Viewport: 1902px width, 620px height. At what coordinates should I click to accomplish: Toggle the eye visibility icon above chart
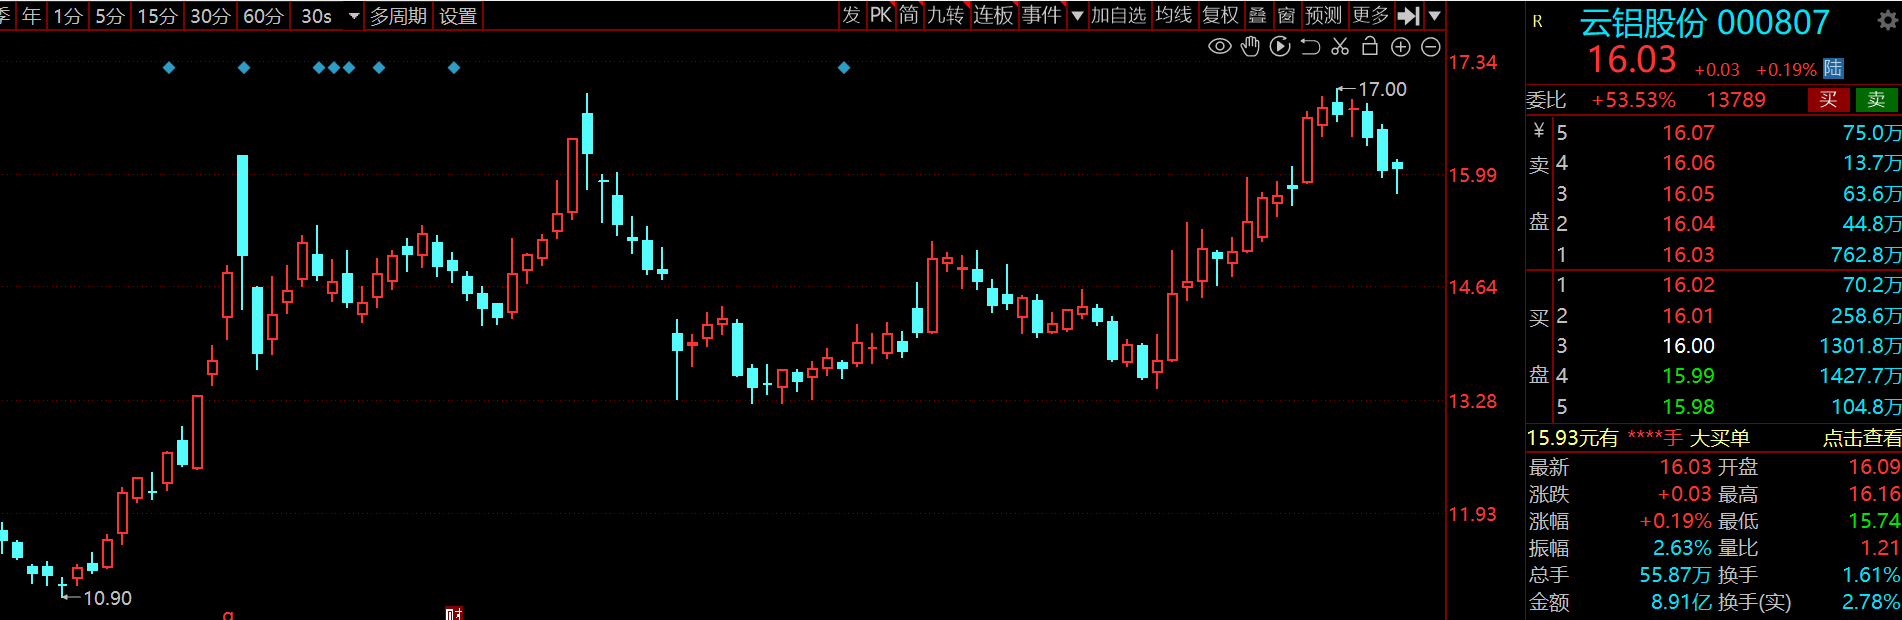point(1219,46)
